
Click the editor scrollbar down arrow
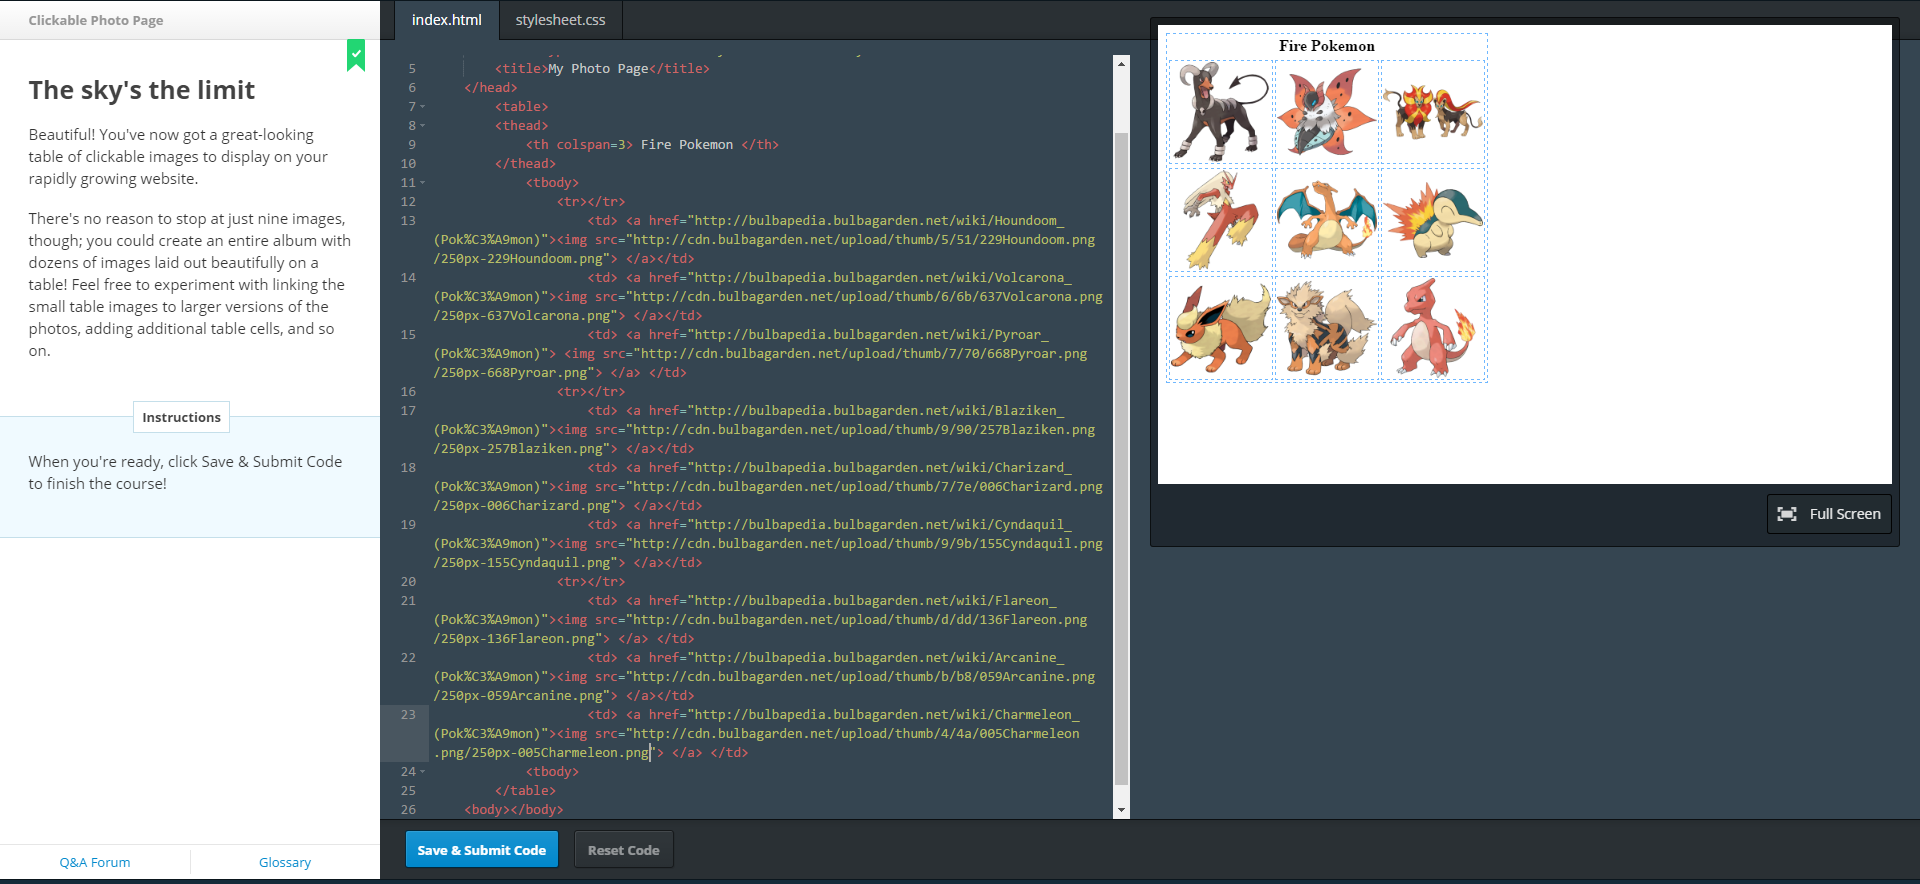point(1121,810)
